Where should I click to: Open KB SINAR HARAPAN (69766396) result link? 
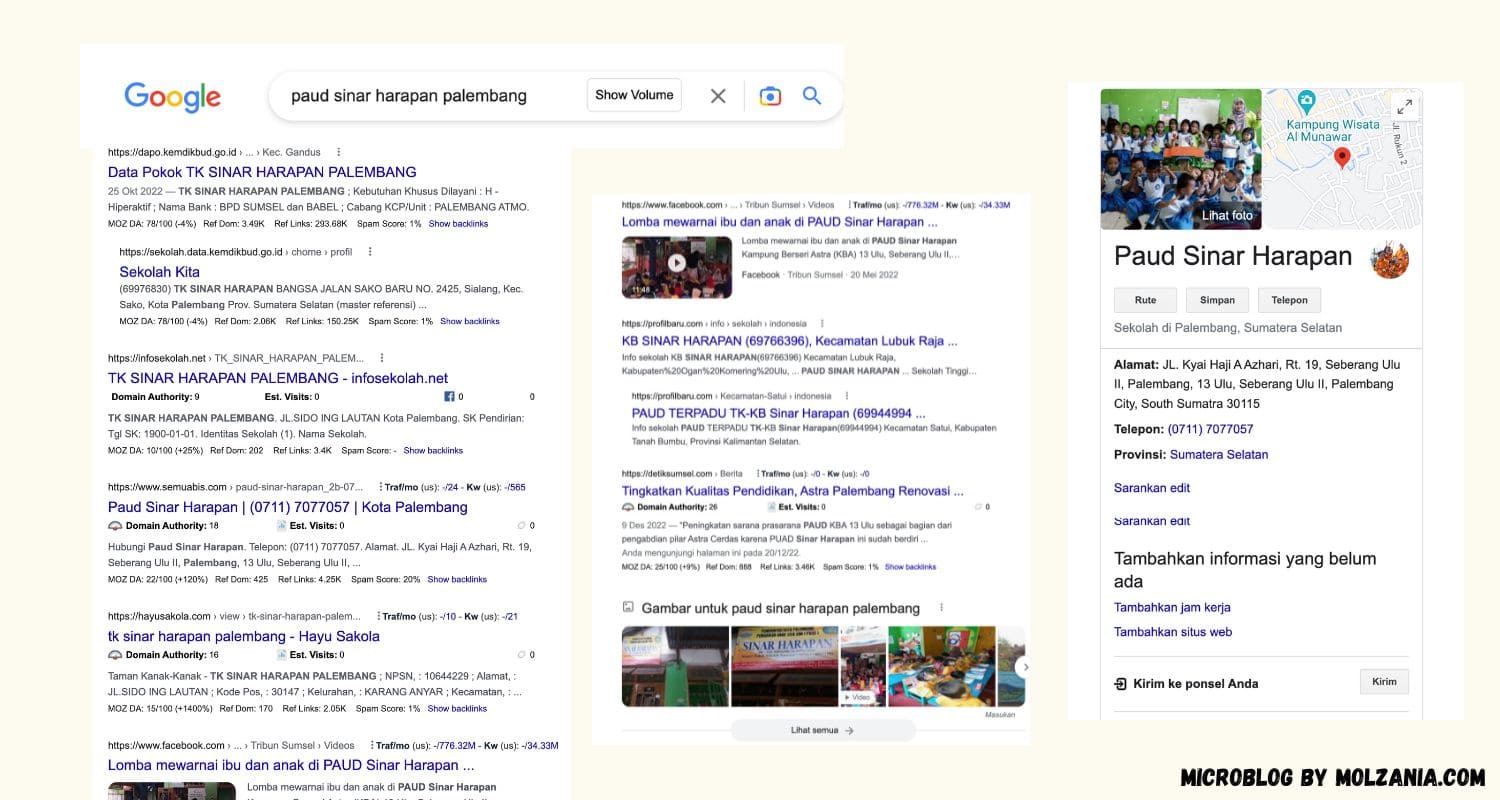tap(789, 341)
